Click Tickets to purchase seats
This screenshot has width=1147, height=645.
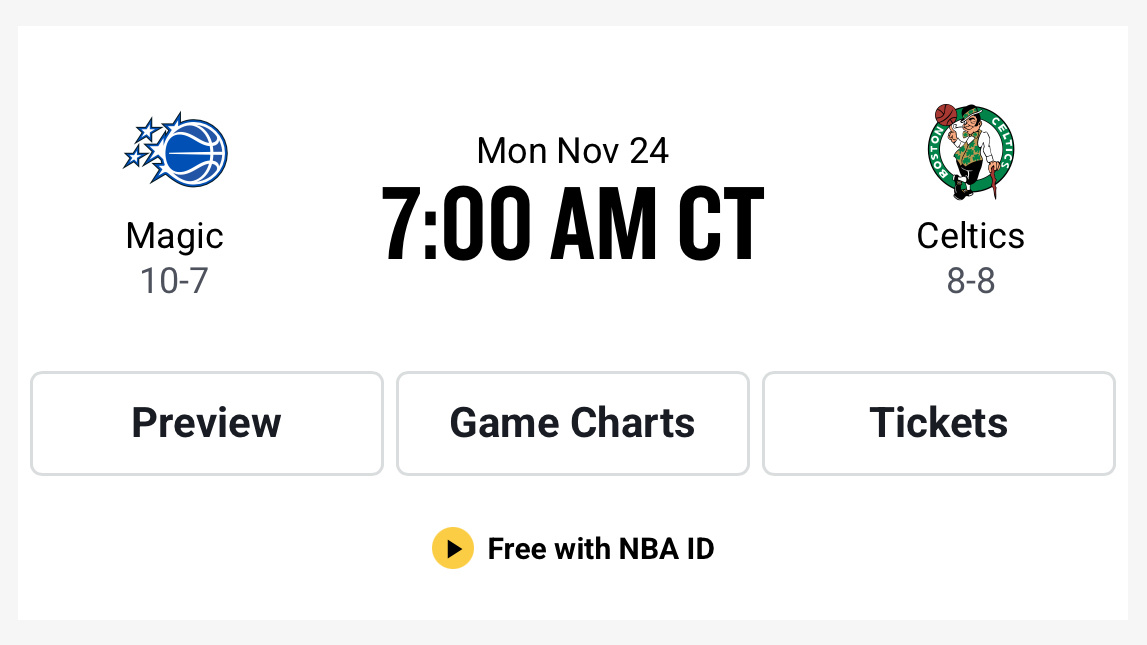[938, 423]
